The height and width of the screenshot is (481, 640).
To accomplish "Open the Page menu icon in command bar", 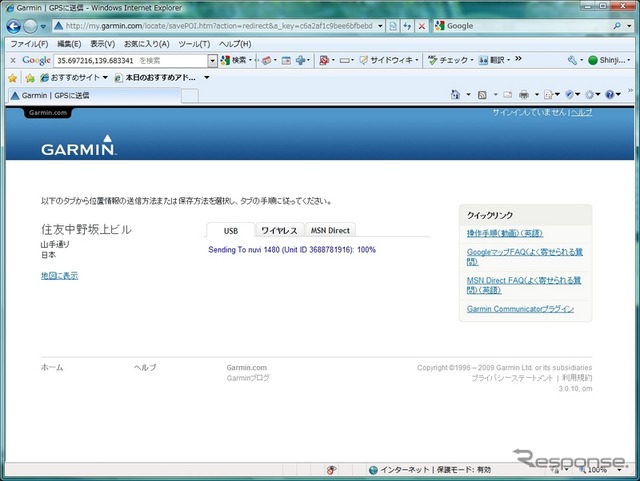I will [549, 95].
